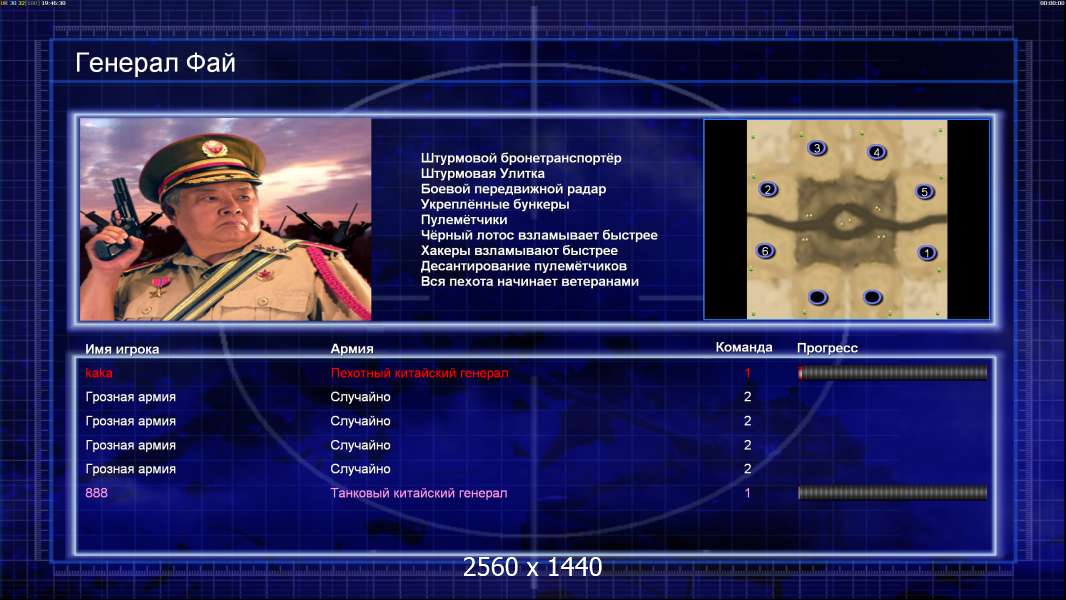Click start position marker 3 on the minimap
The width and height of the screenshot is (1066, 600).
(x=817, y=147)
